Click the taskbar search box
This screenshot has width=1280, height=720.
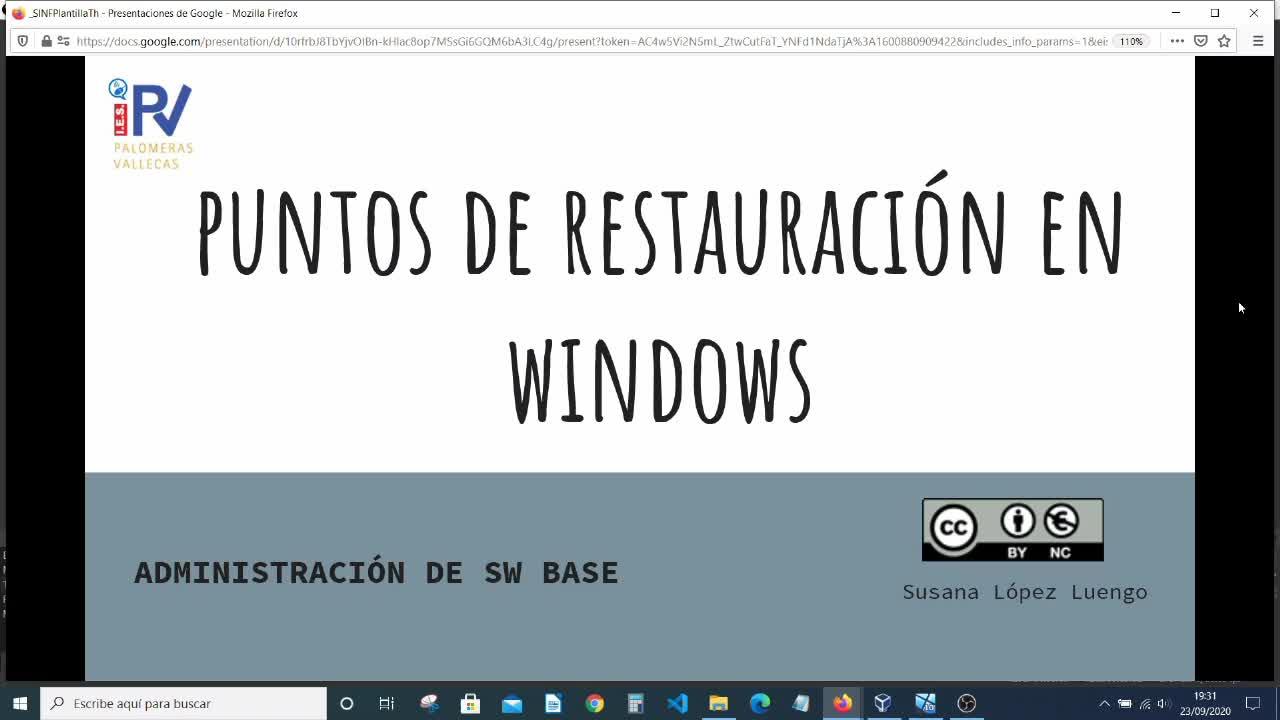(x=184, y=703)
